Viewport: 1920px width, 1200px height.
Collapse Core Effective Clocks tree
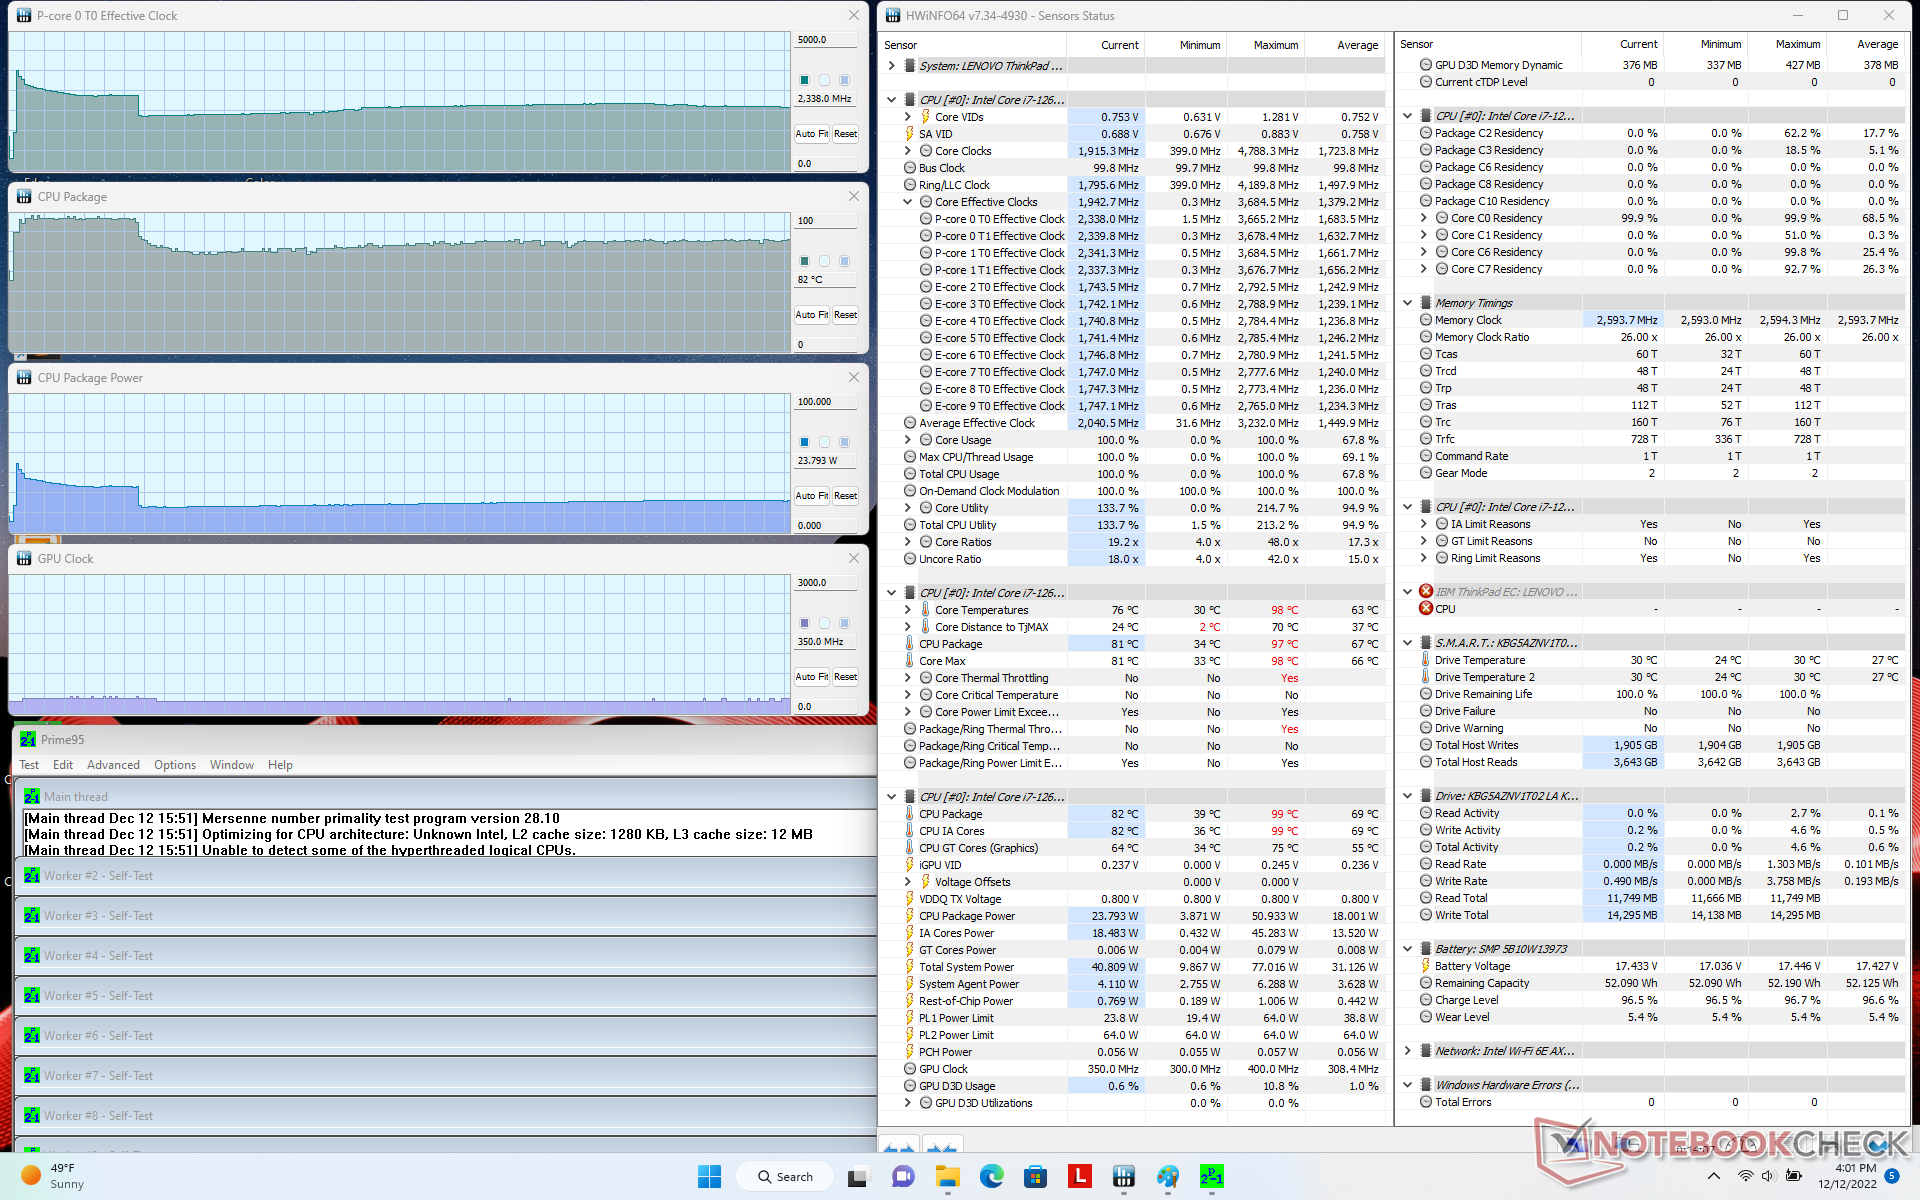[x=907, y=202]
